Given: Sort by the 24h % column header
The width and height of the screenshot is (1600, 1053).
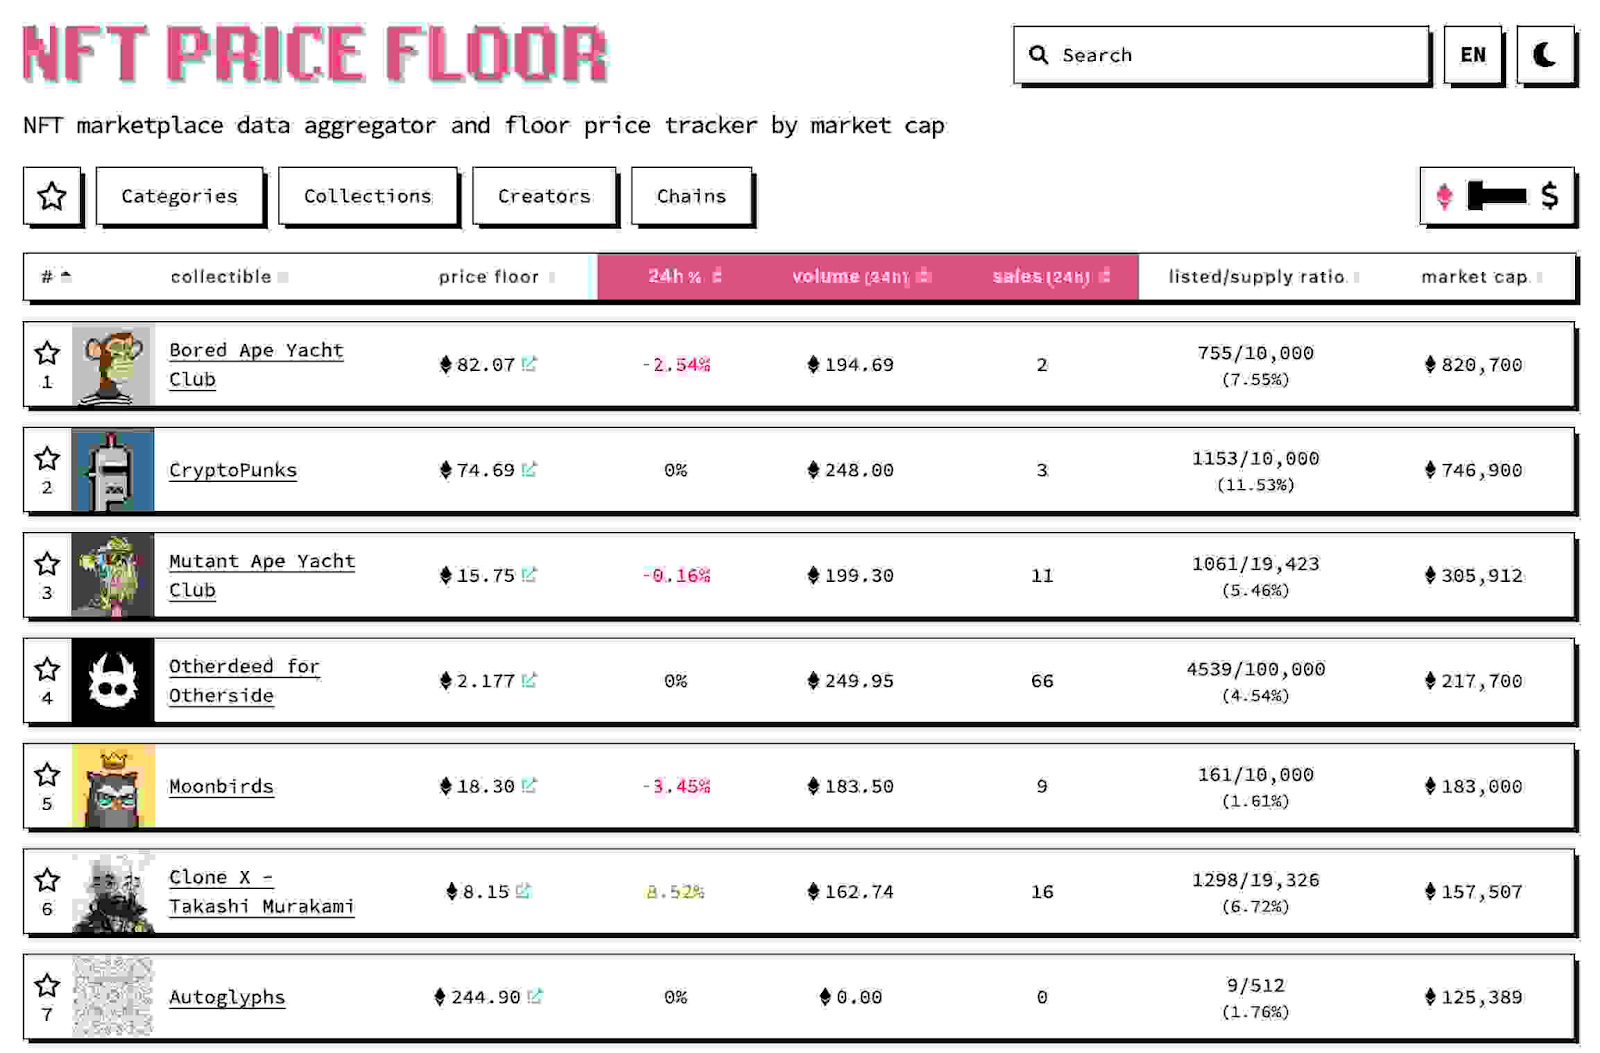Looking at the screenshot, I should [684, 276].
